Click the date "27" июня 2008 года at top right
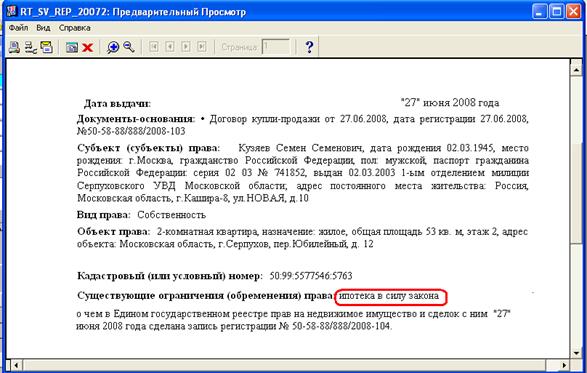 coord(450,103)
